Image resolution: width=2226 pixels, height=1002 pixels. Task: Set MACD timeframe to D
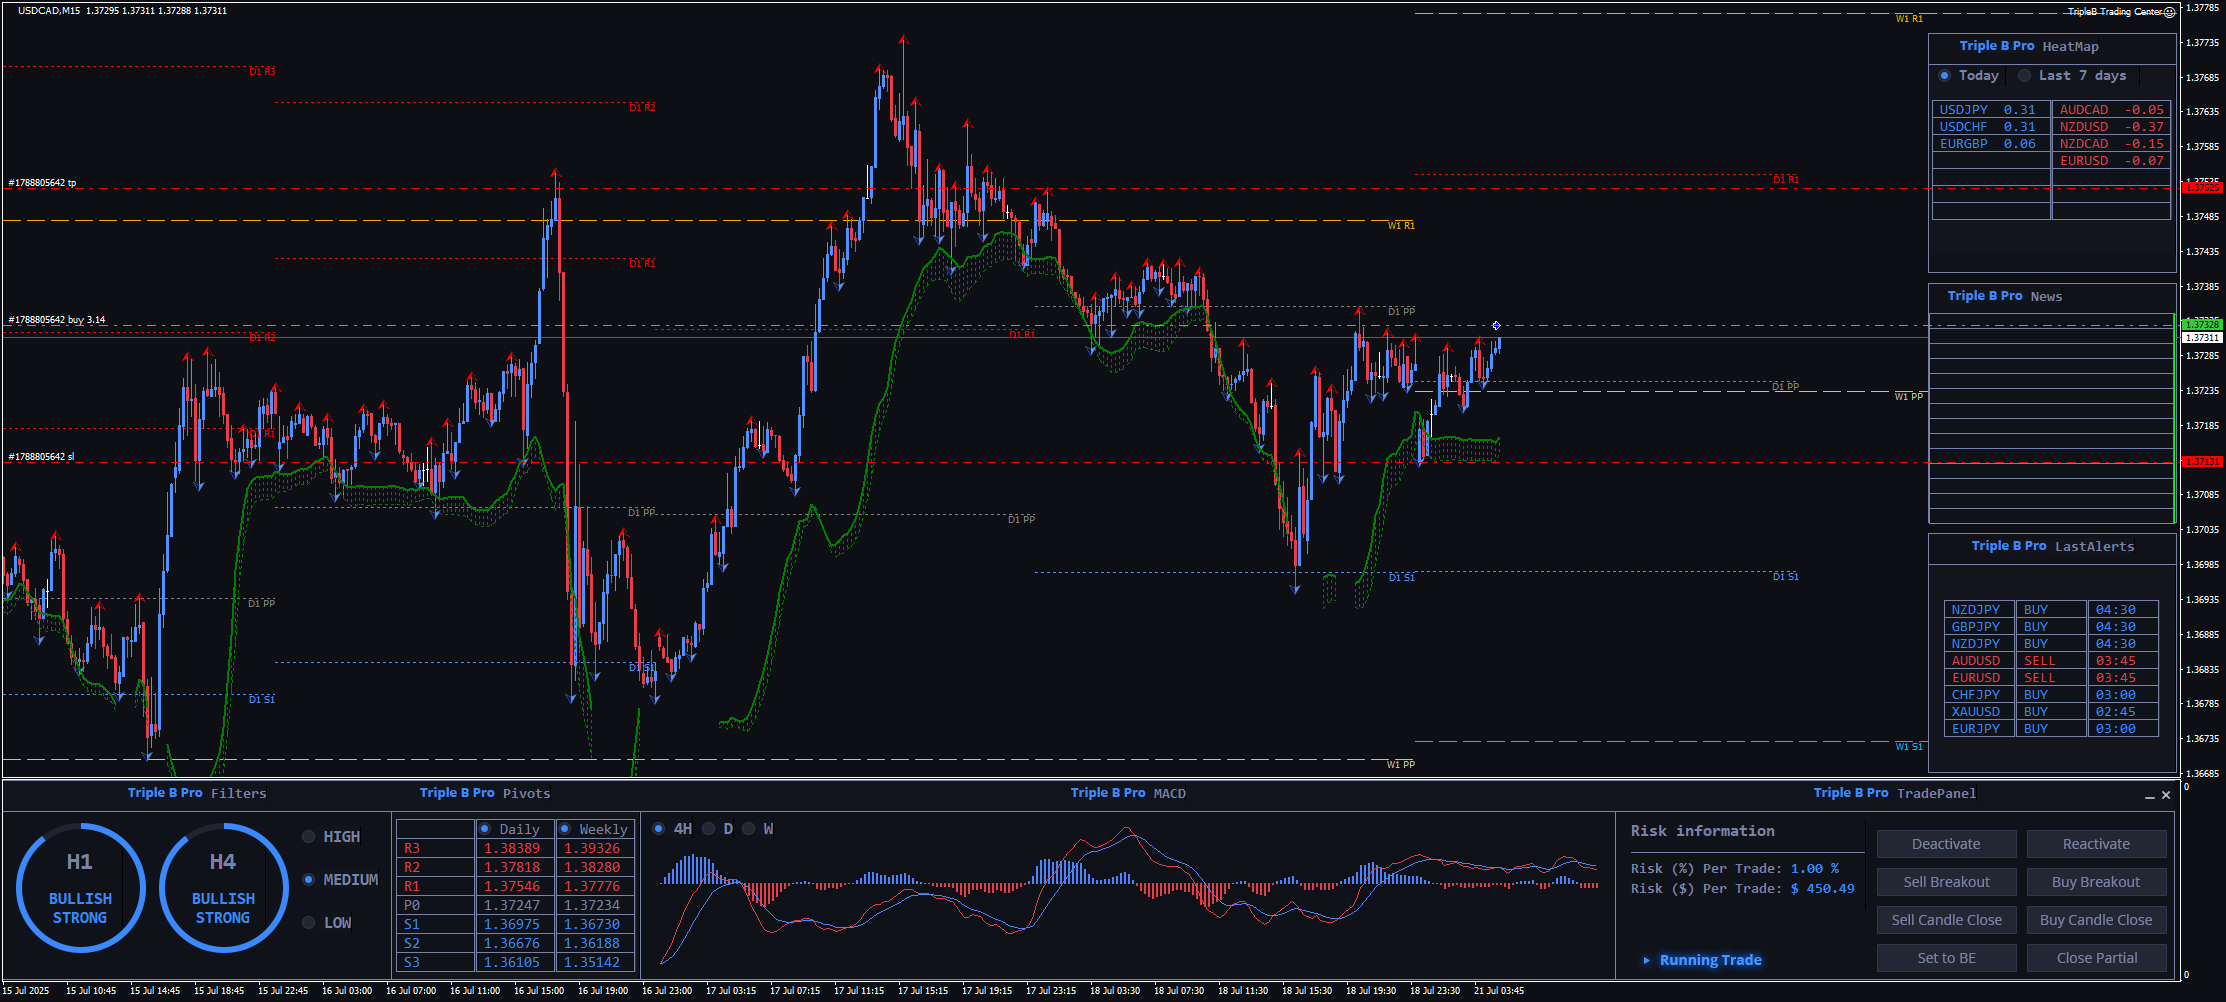(x=709, y=829)
